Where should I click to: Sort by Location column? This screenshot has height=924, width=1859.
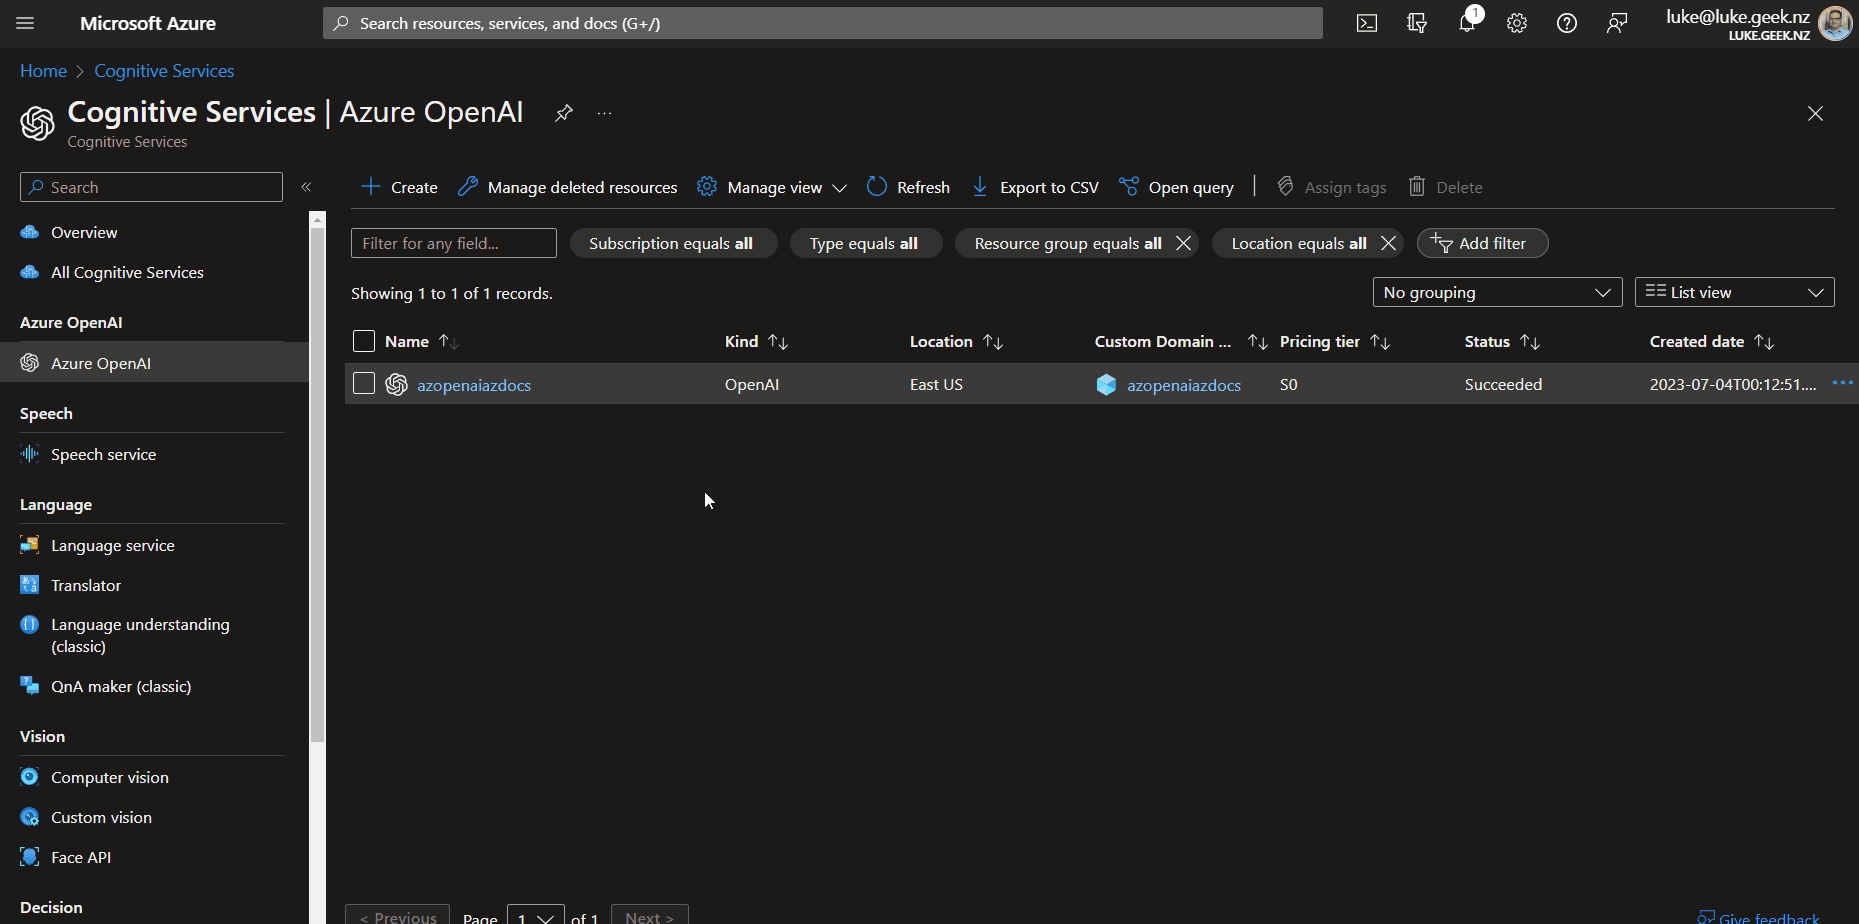pos(956,341)
